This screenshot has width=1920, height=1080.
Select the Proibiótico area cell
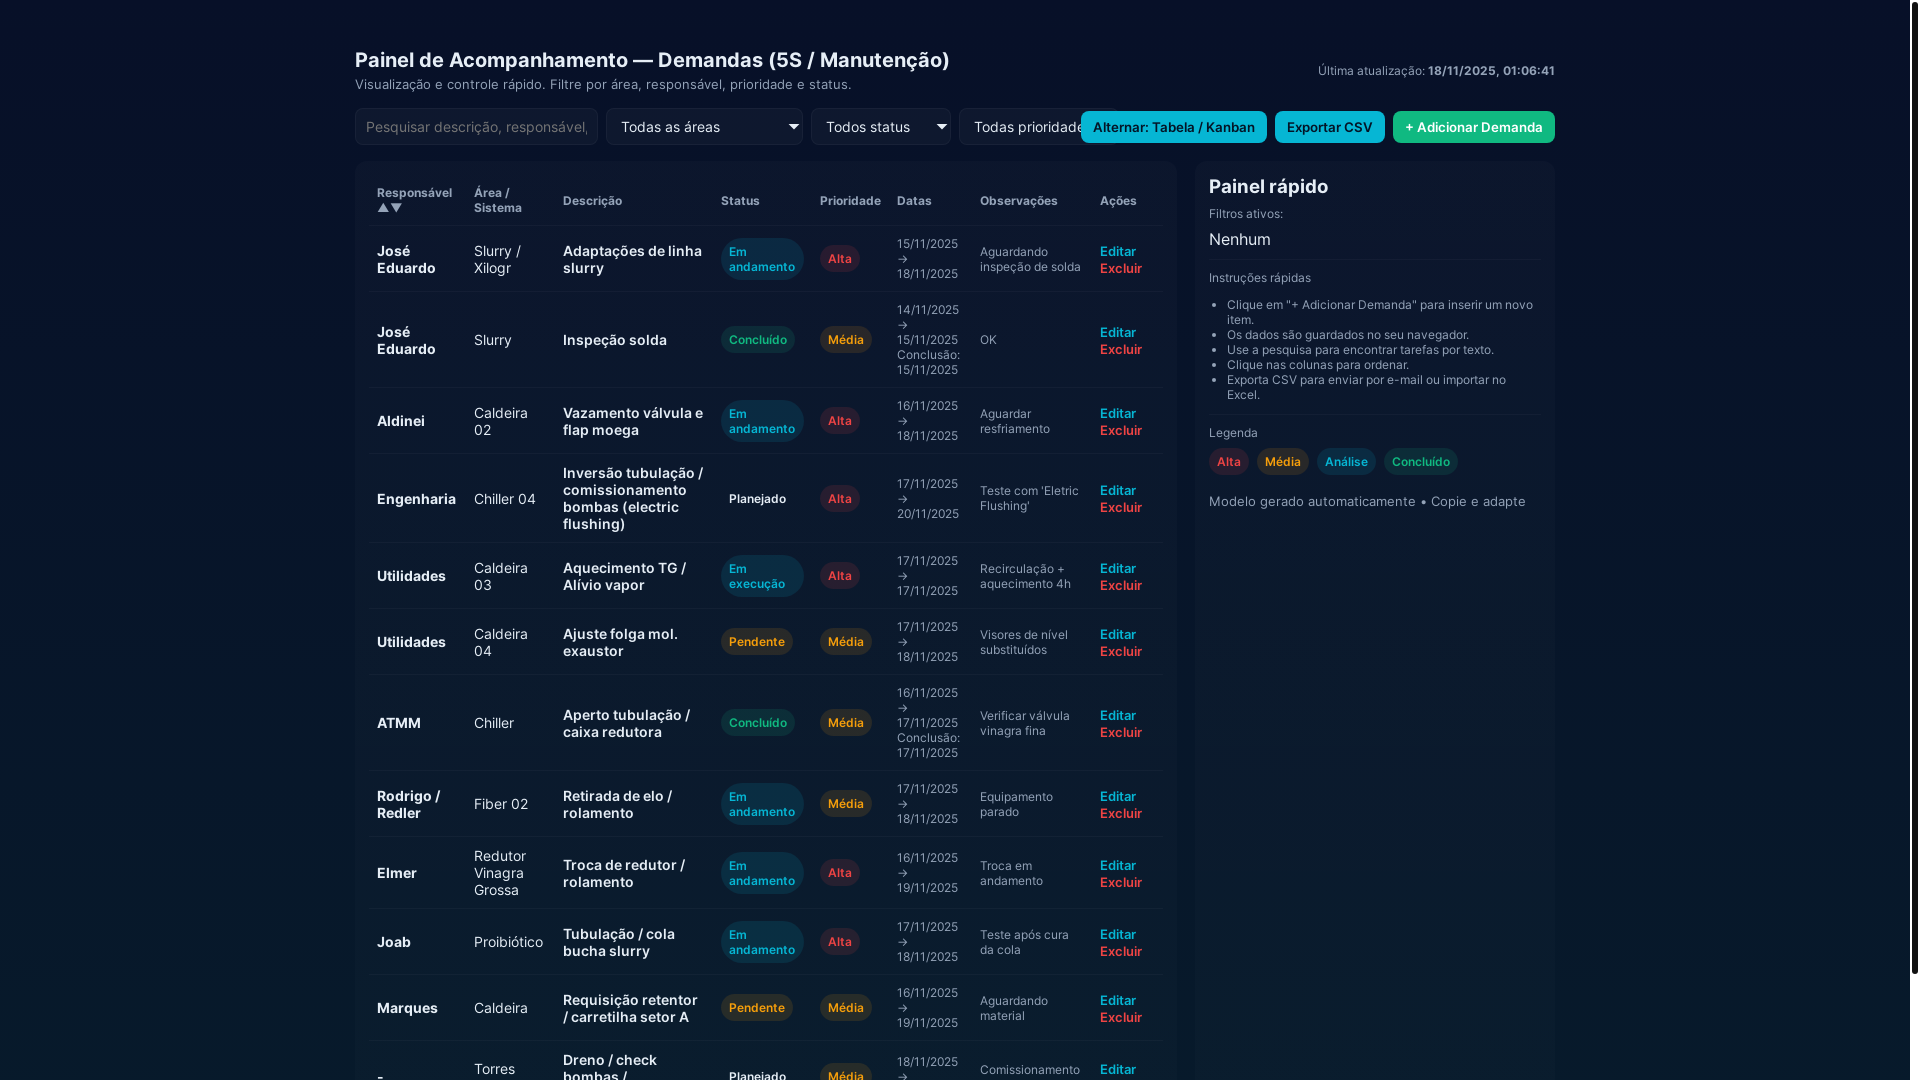(x=508, y=942)
